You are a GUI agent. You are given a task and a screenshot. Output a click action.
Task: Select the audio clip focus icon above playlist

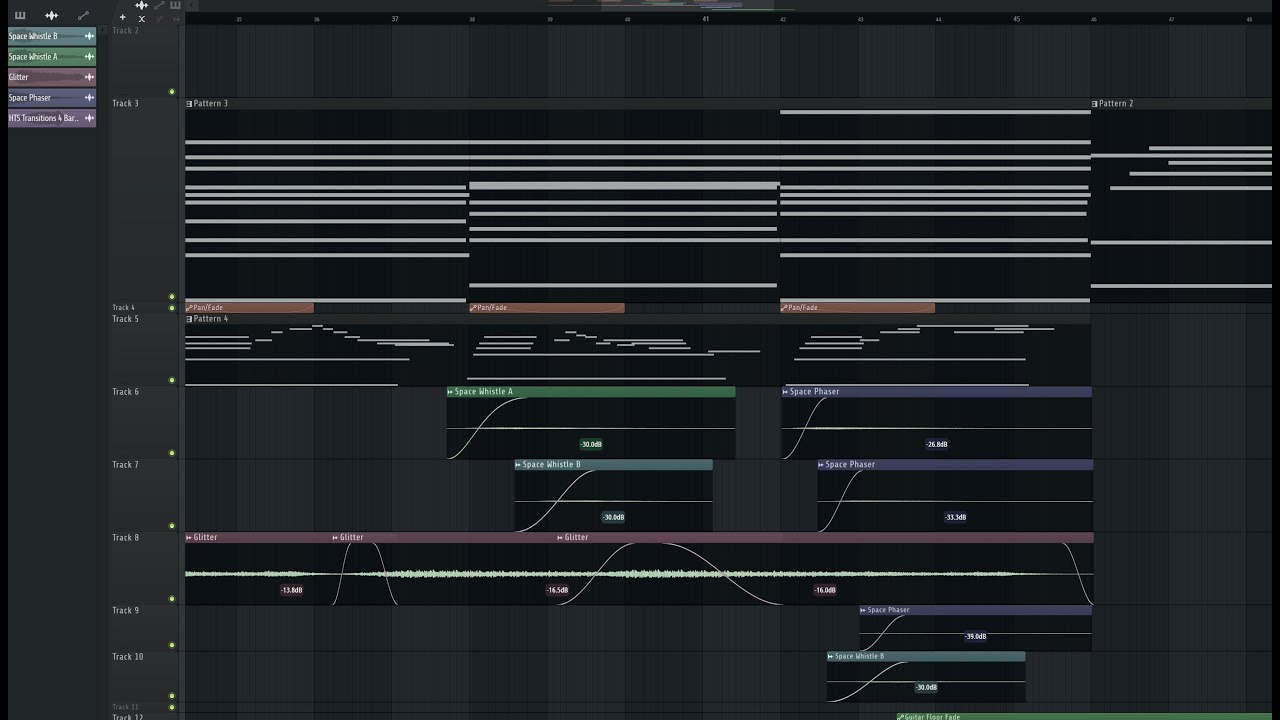click(141, 5)
